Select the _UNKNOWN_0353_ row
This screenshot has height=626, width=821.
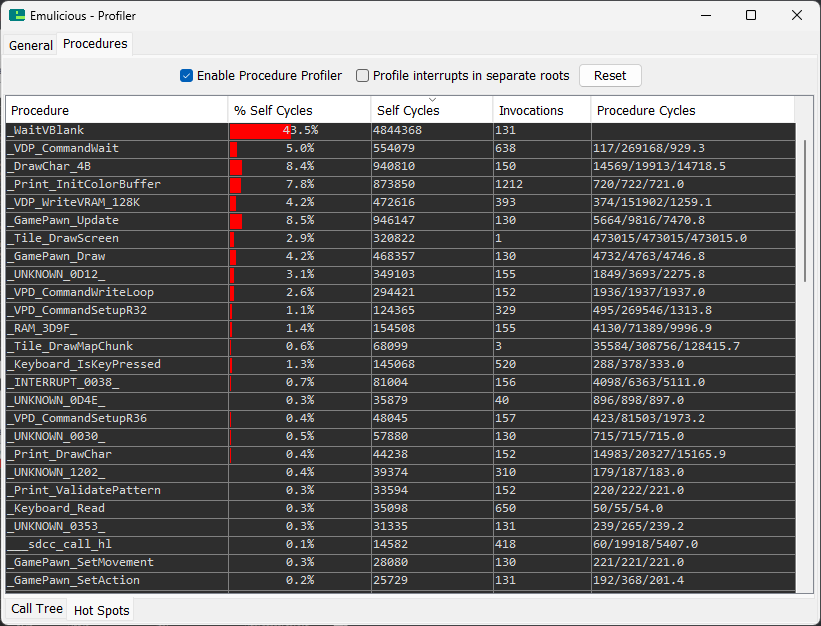point(401,527)
